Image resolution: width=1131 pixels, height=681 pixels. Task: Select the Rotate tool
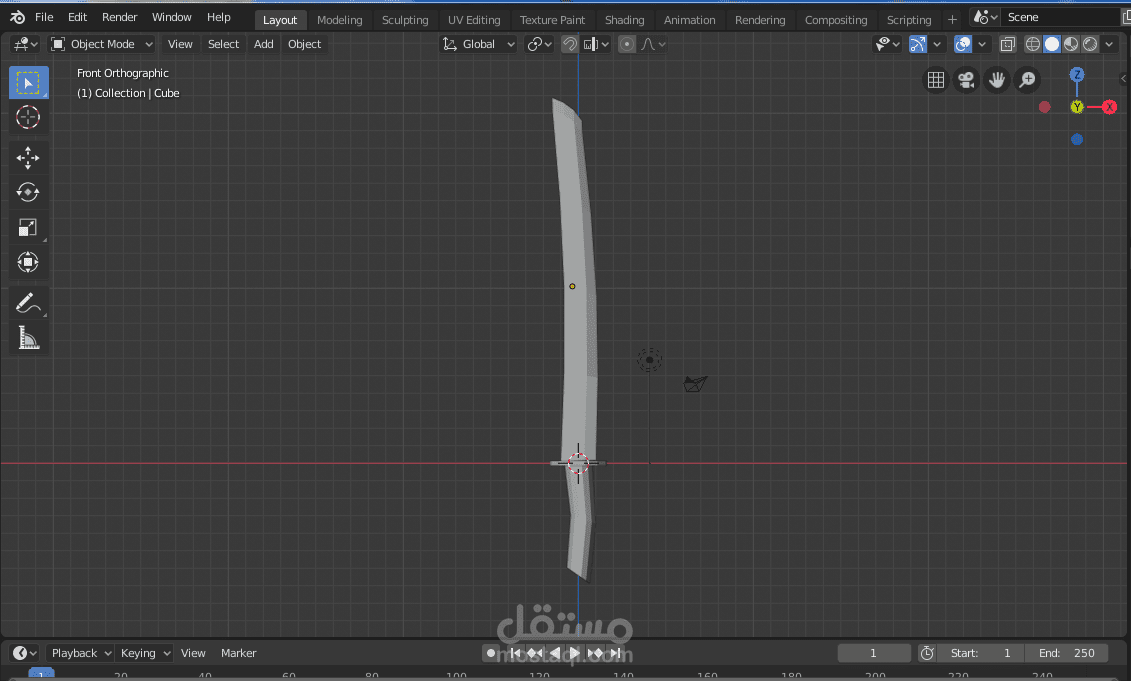pyautogui.click(x=28, y=192)
